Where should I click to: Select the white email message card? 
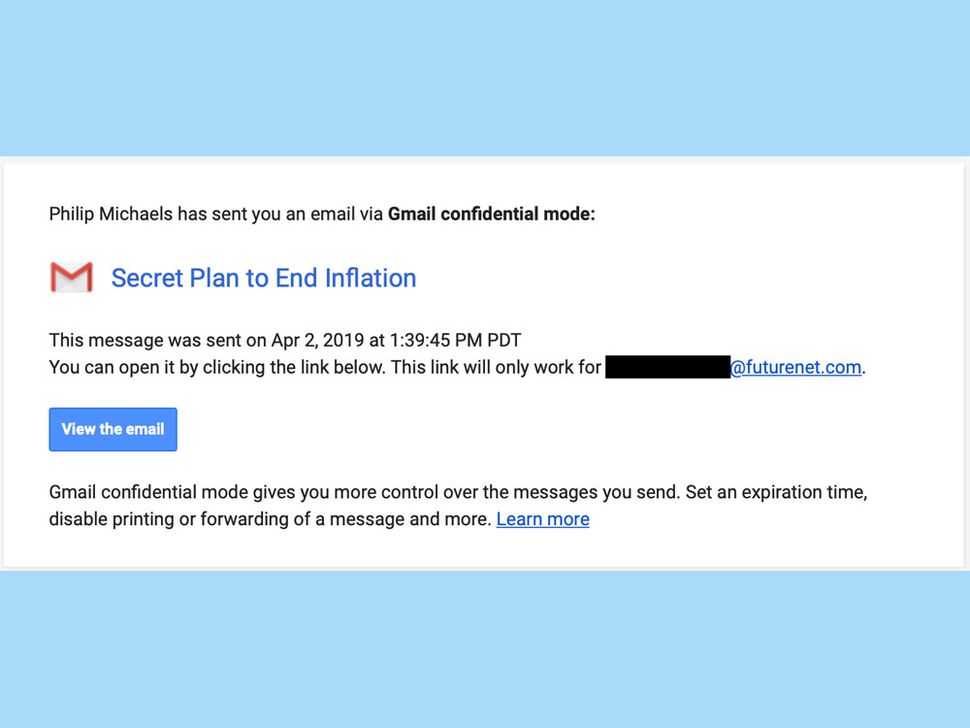485,365
